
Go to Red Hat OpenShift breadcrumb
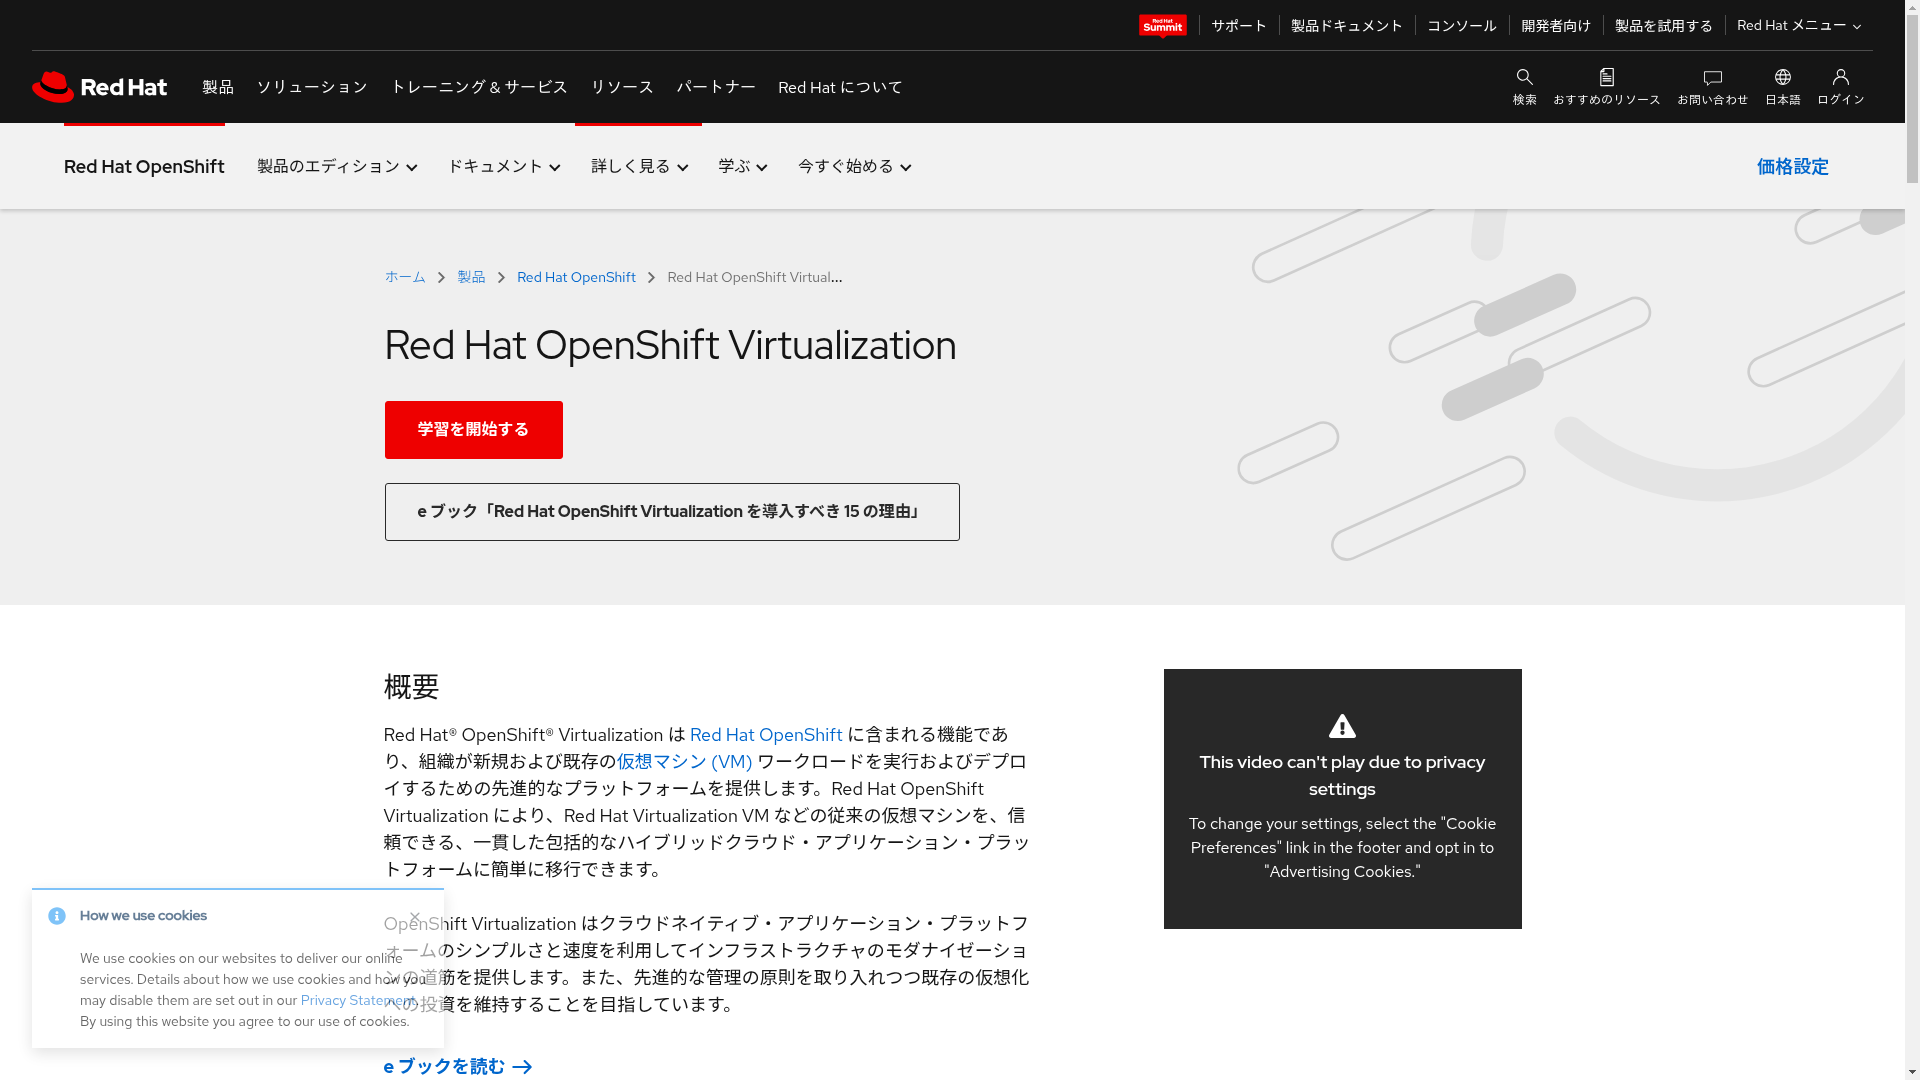[576, 277]
